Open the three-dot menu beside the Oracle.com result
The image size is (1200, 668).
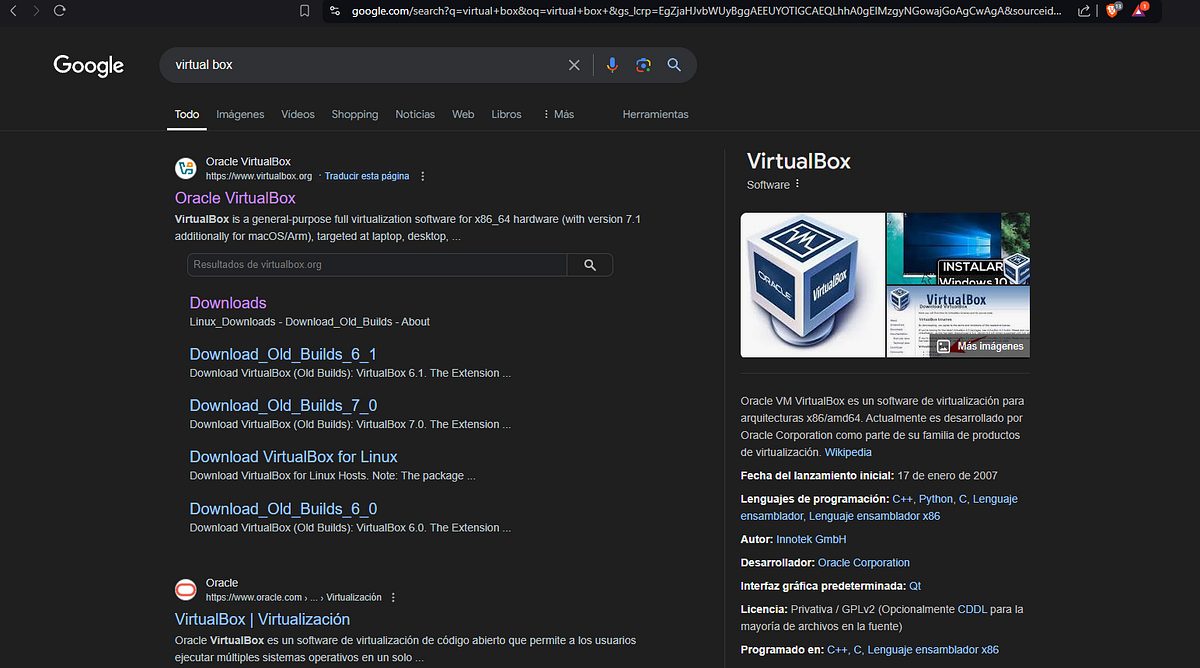pos(392,596)
